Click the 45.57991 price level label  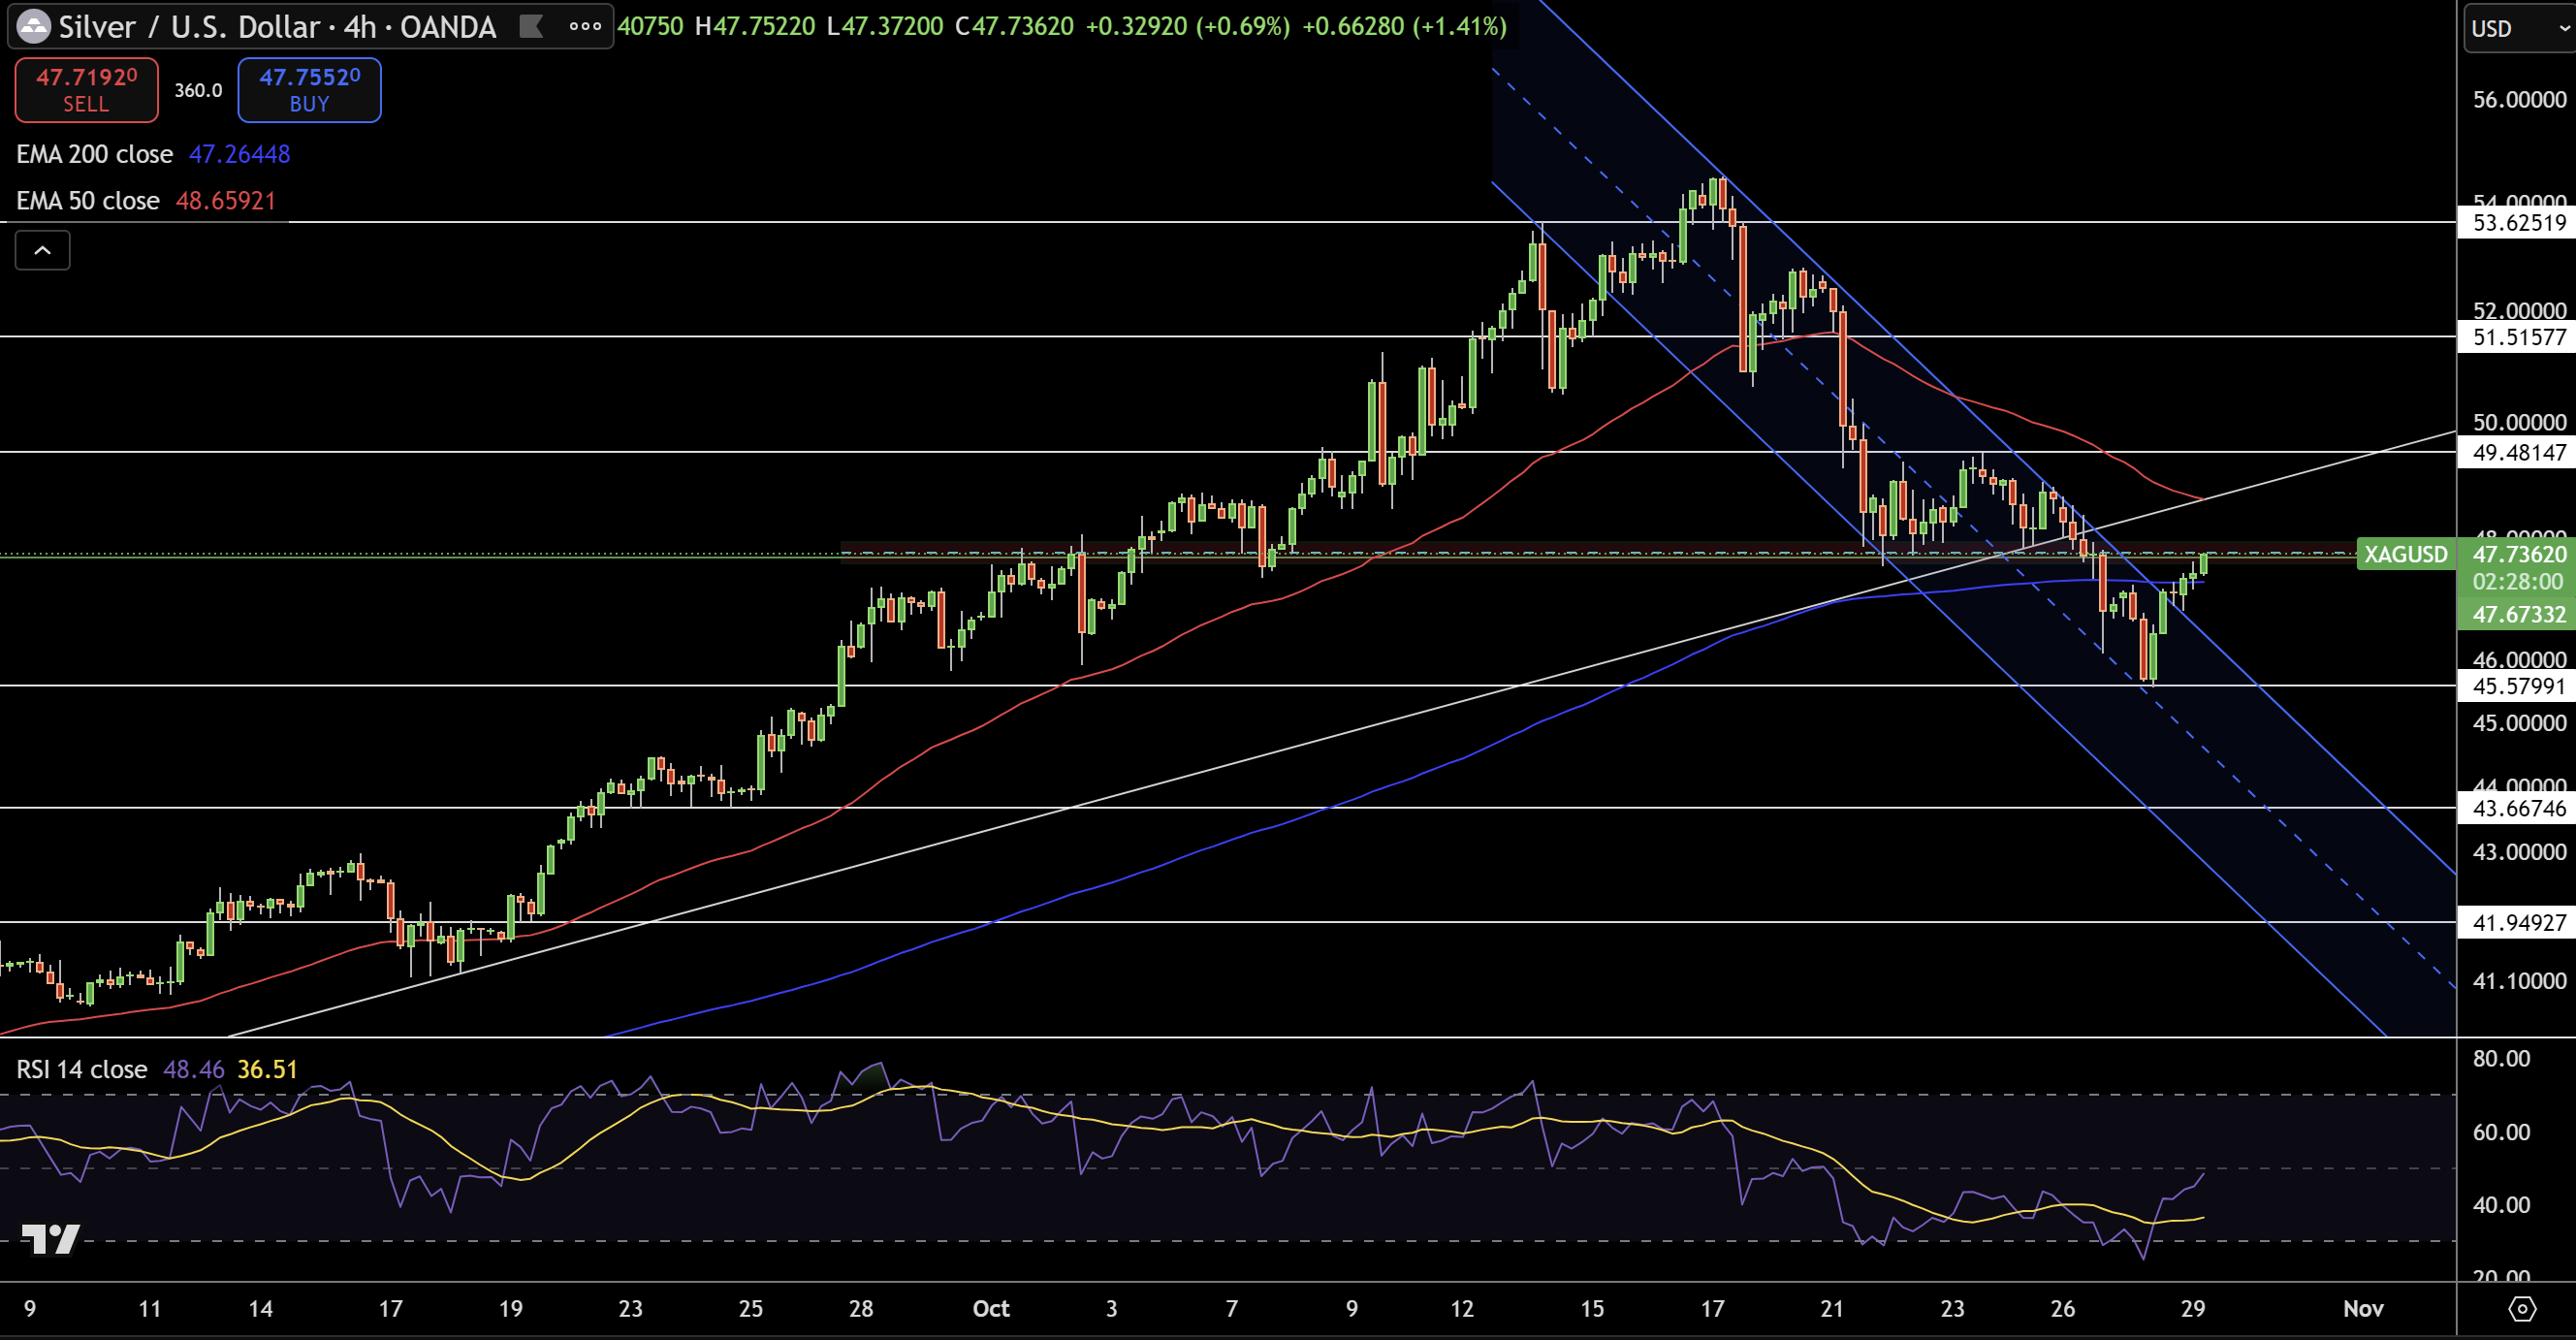(2518, 686)
